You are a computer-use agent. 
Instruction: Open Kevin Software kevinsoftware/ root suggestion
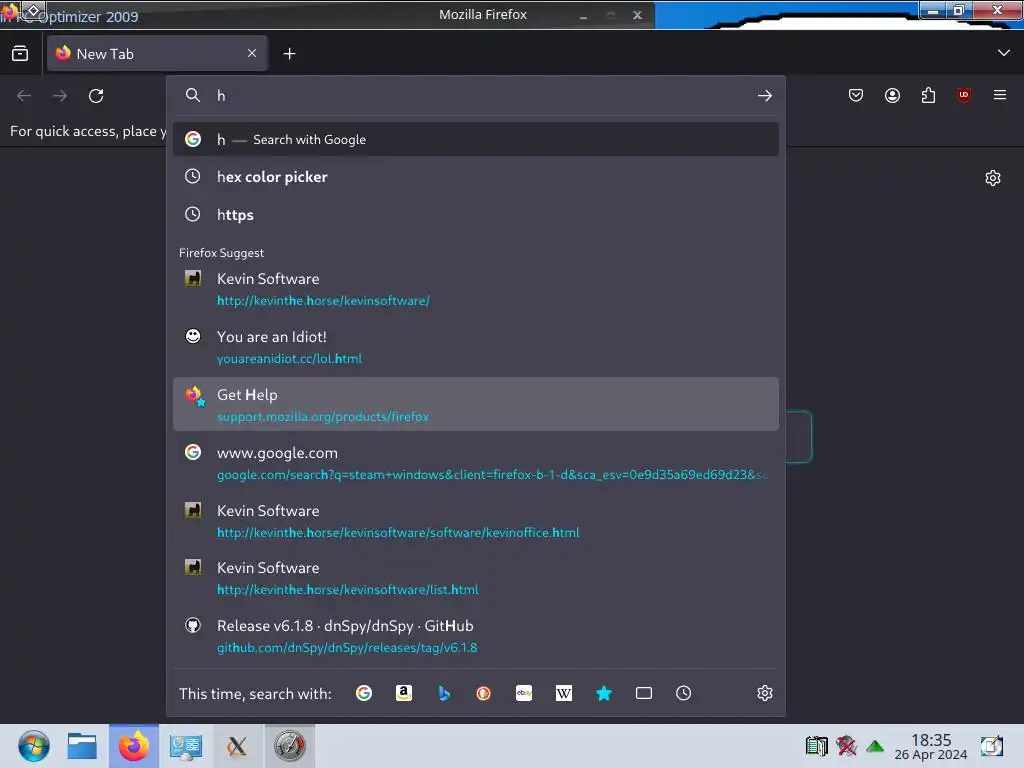point(475,289)
